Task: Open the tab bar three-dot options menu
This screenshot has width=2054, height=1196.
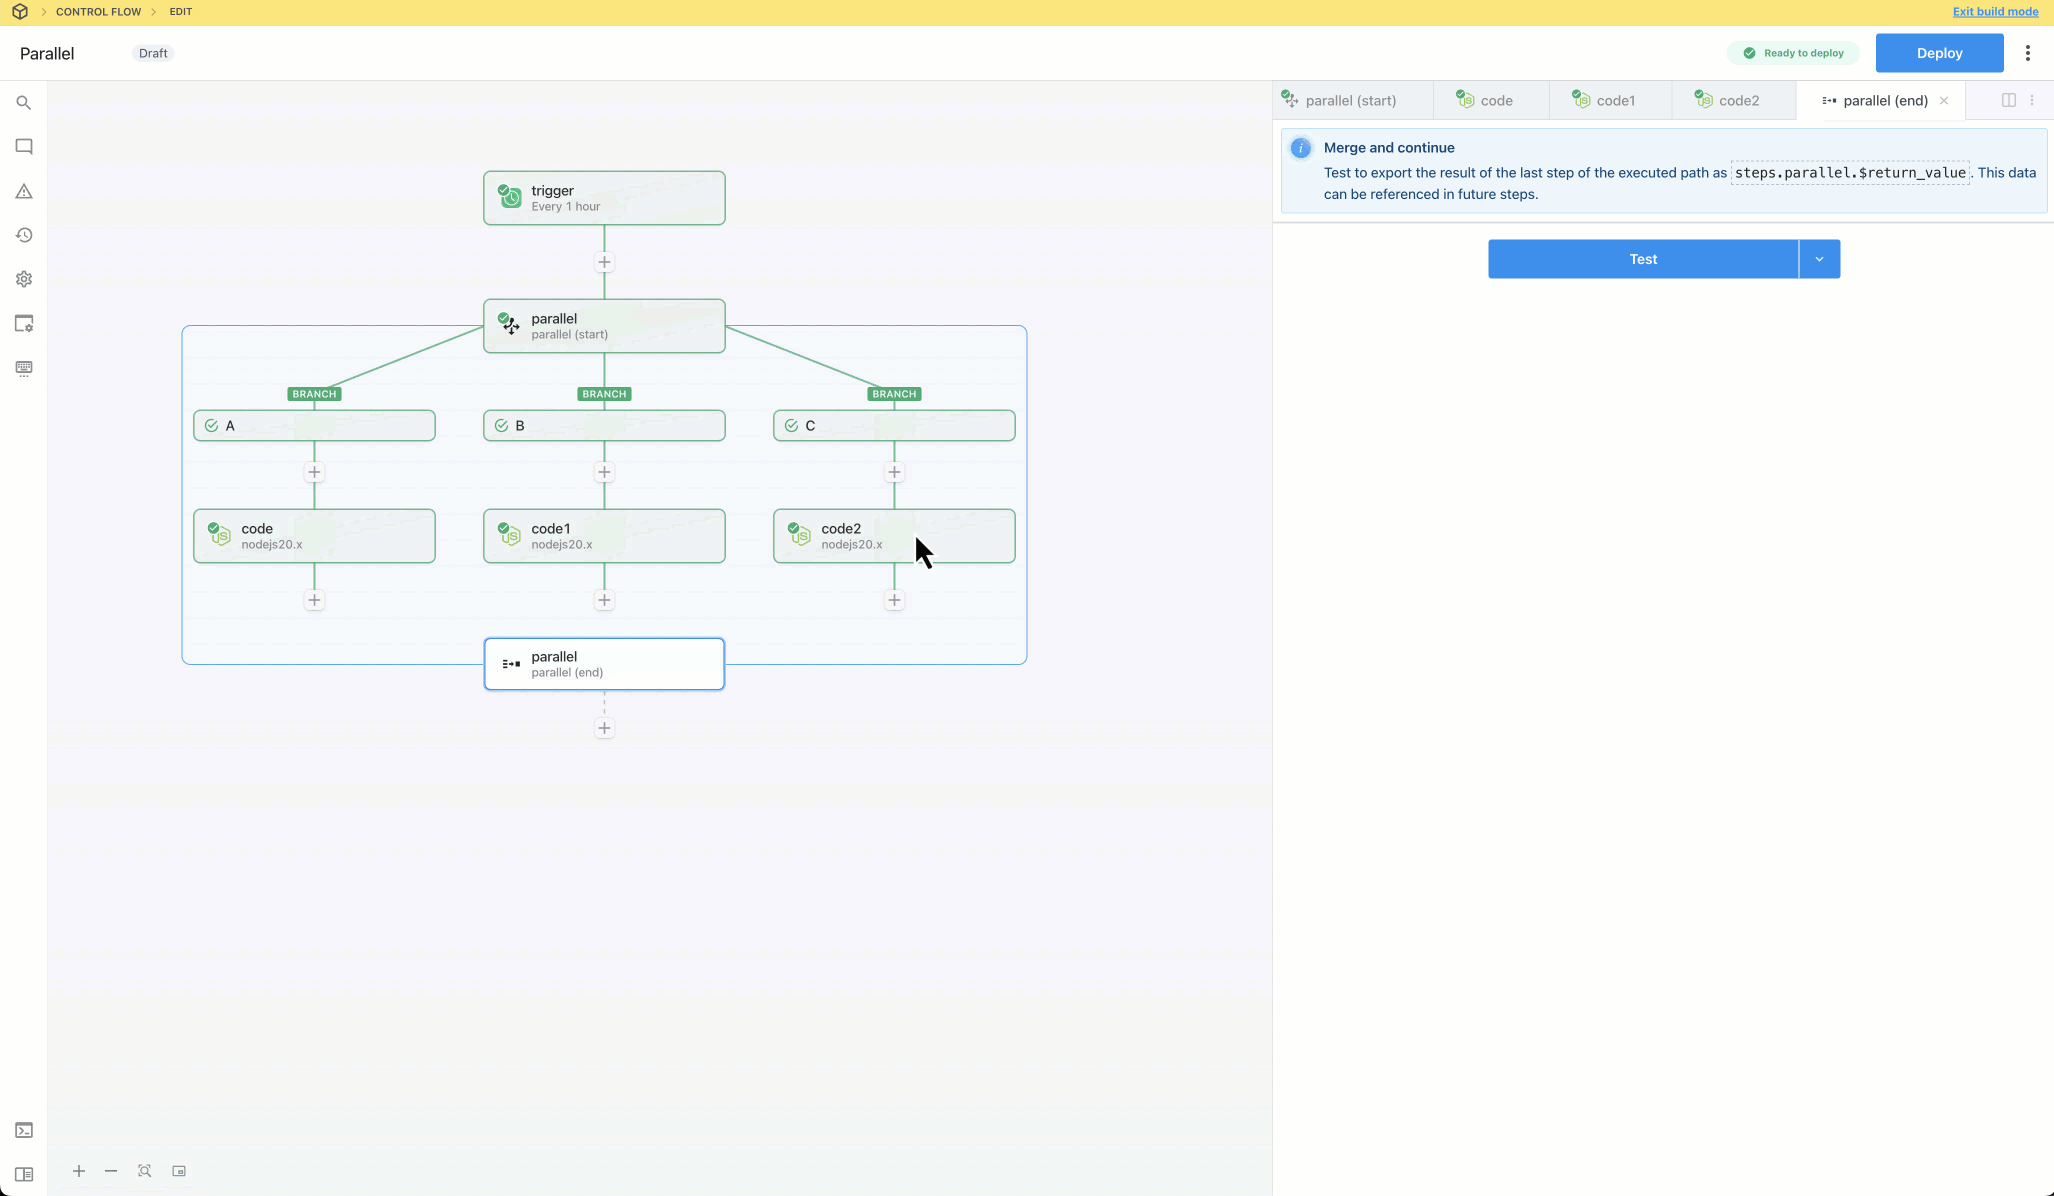Action: pyautogui.click(x=2032, y=100)
